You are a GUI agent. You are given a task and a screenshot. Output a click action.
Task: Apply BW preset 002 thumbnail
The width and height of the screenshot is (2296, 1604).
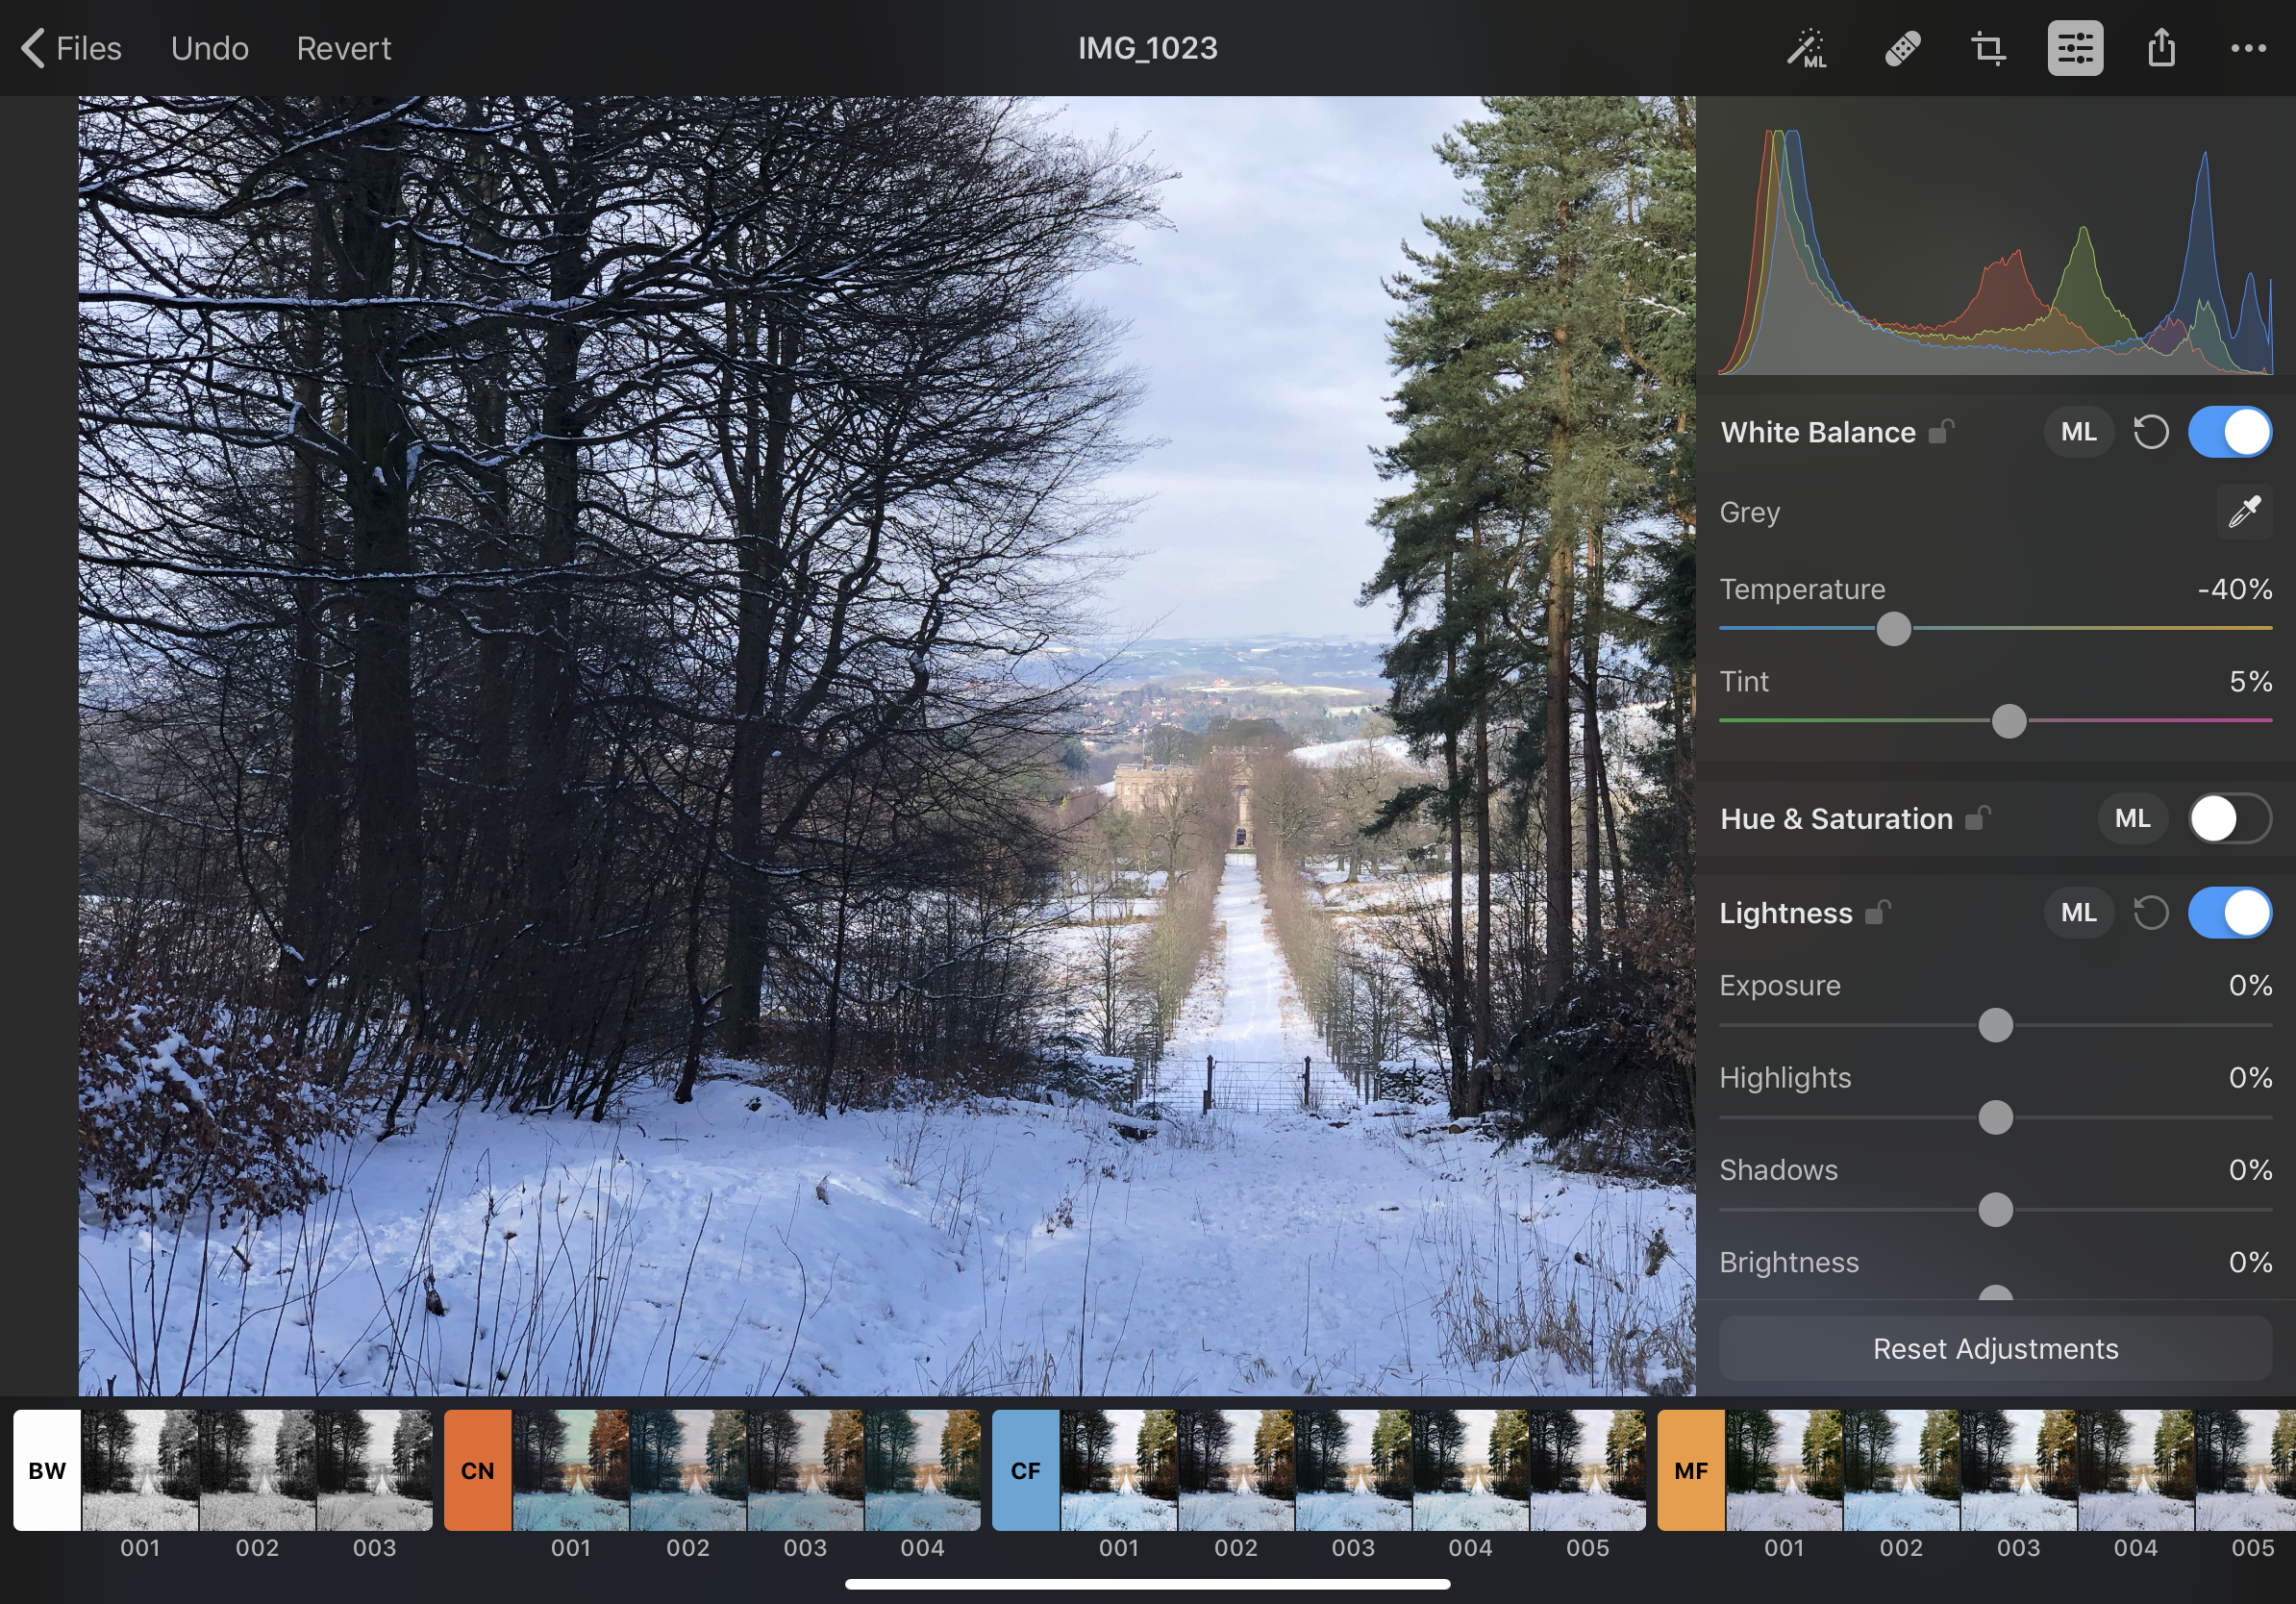(x=257, y=1470)
